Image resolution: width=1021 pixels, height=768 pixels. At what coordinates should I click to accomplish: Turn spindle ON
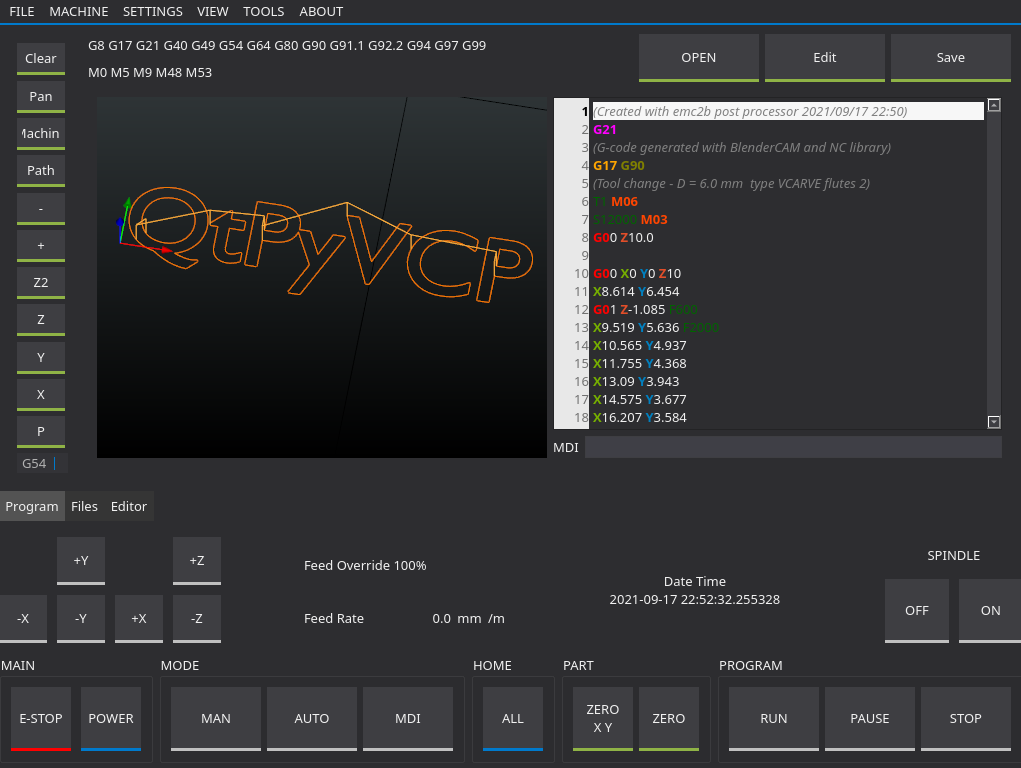[990, 611]
